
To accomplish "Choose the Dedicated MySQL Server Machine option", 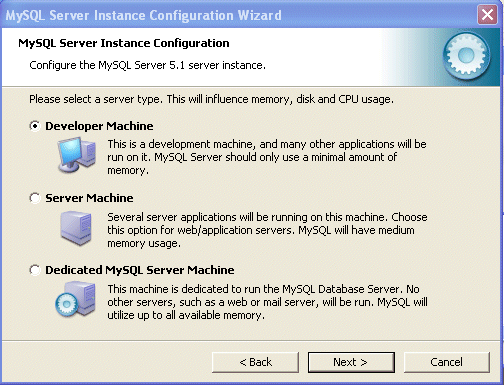I will pyautogui.click(x=35, y=270).
